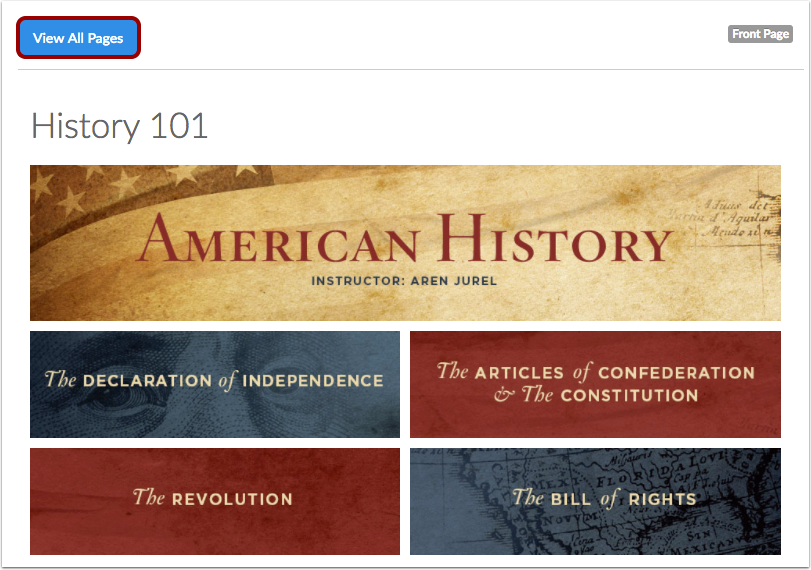Open The Declaration of Independence tile
811x570 pixels.
[x=215, y=384]
